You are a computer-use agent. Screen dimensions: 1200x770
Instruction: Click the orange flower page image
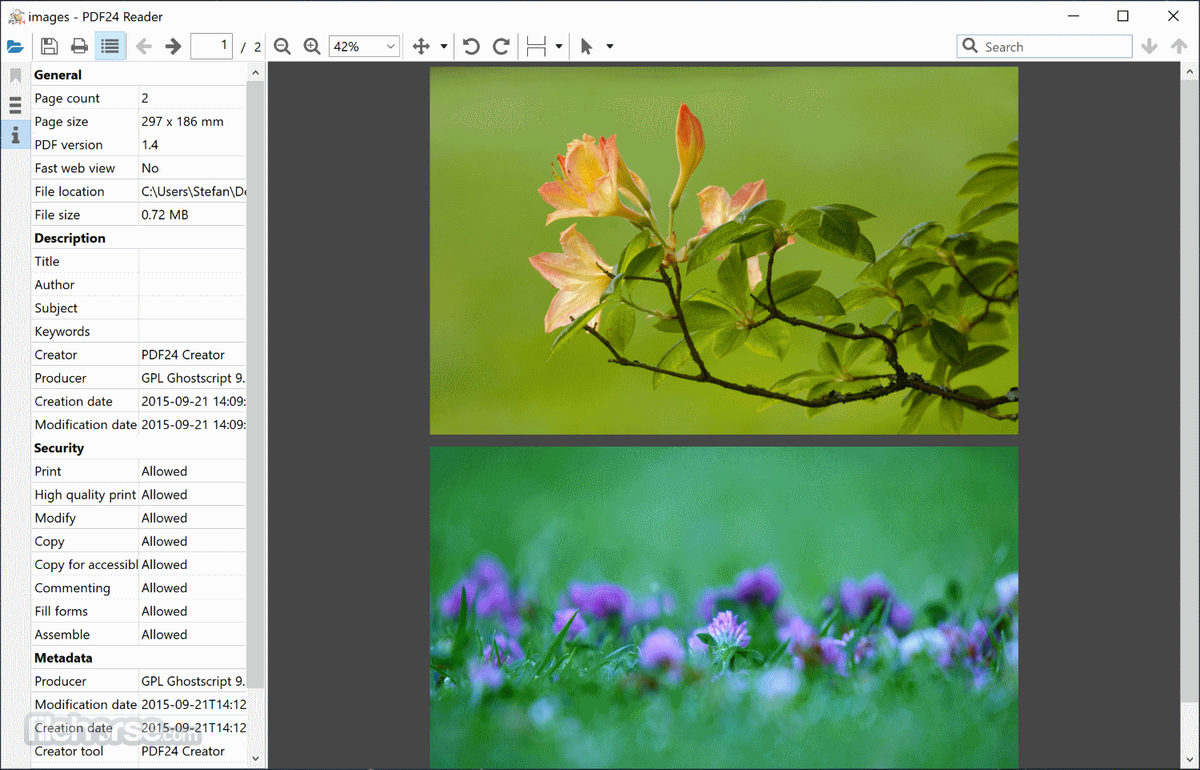pos(724,251)
